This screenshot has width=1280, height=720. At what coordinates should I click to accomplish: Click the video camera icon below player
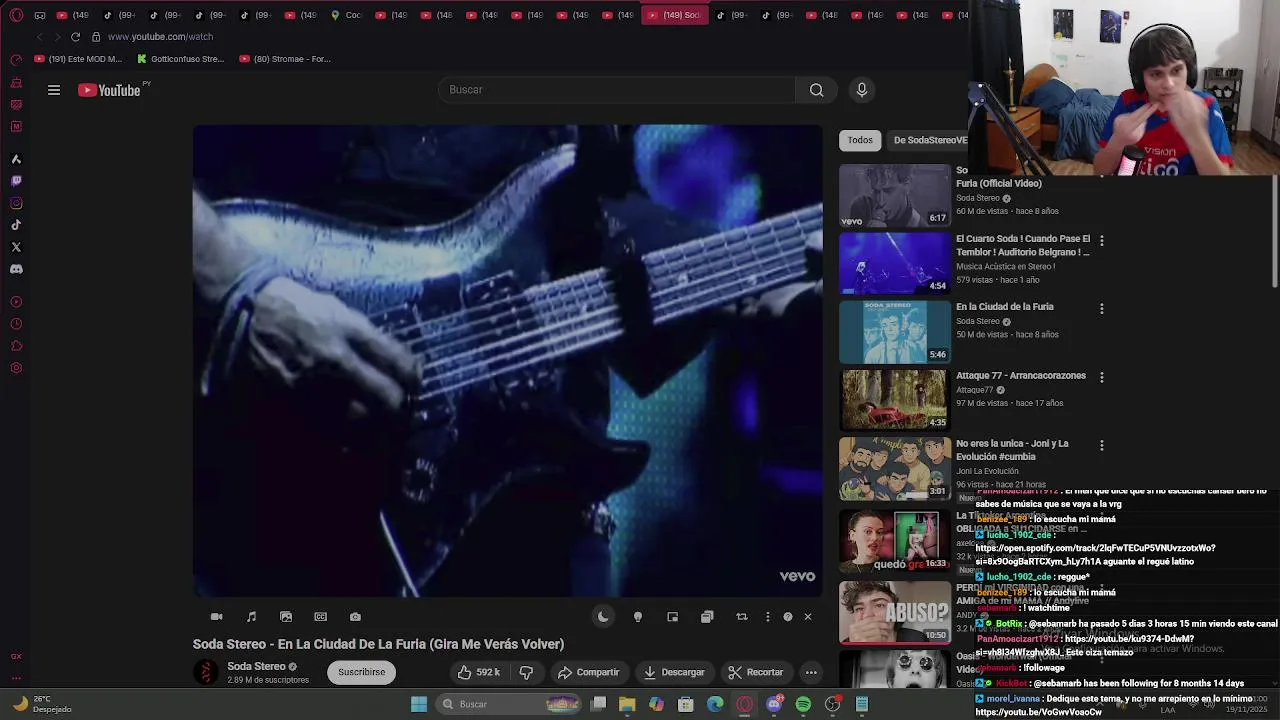click(216, 617)
